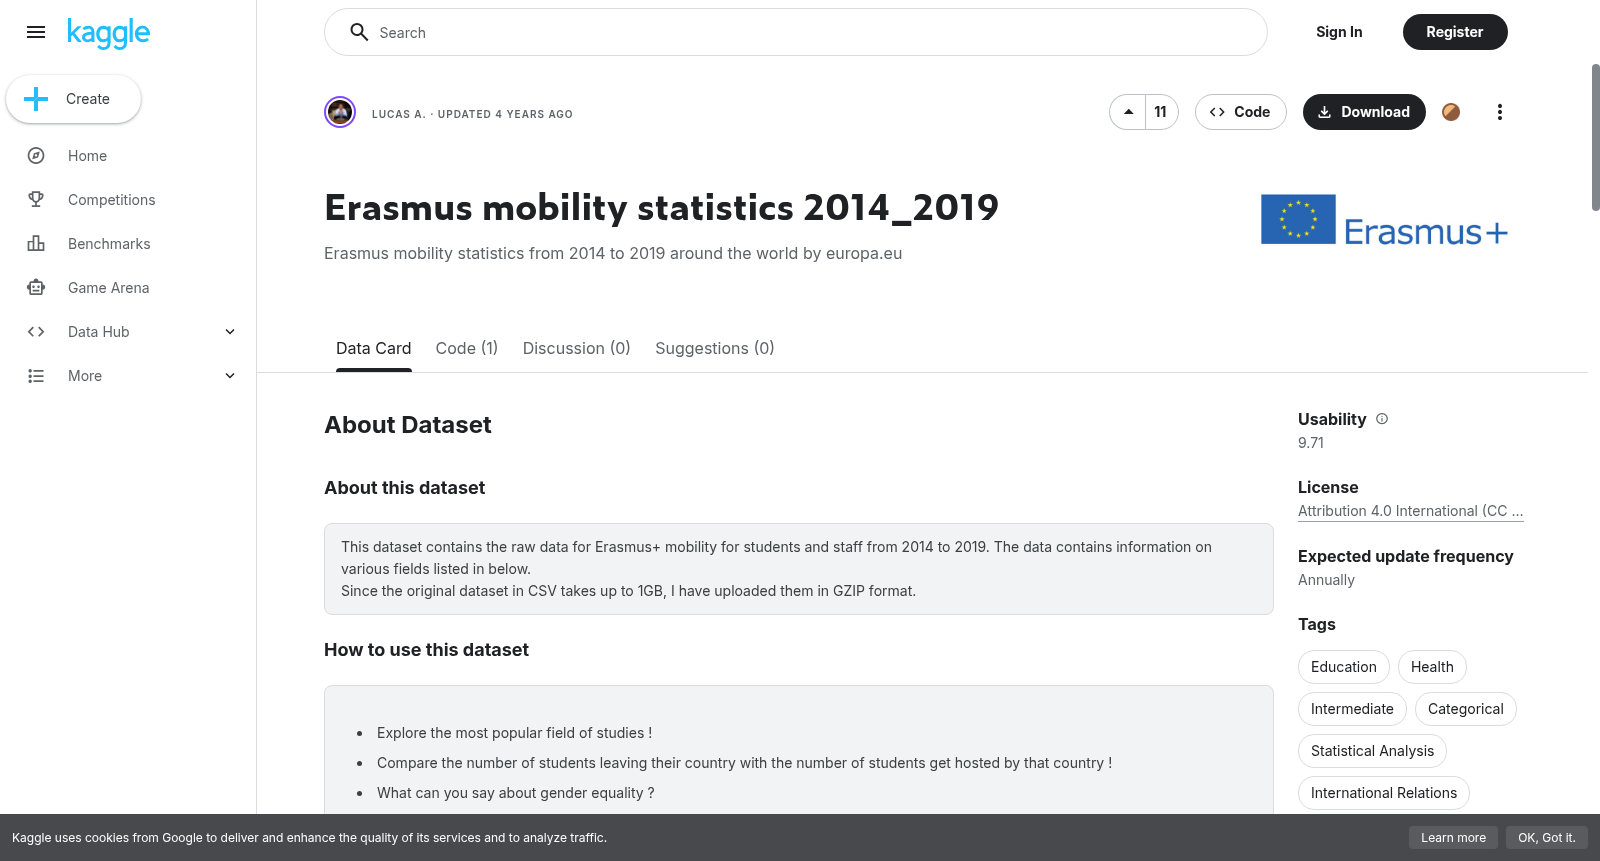The width and height of the screenshot is (1600, 861).
Task: Click 'Explore the most popular field of studies' bullet
Action: 514,733
